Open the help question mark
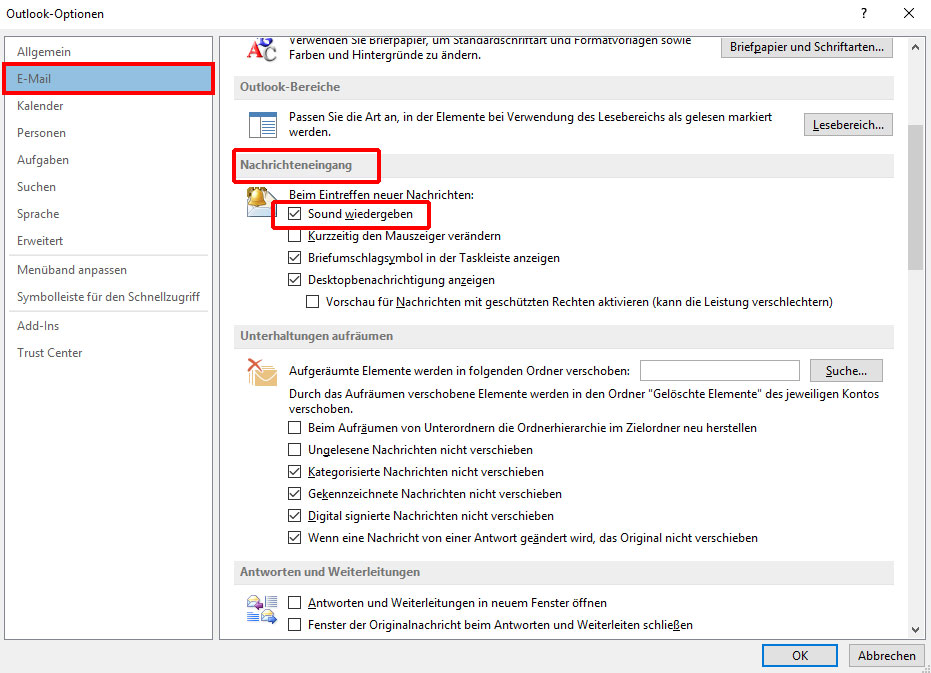Screen dimensions: 931x673 pos(864,13)
